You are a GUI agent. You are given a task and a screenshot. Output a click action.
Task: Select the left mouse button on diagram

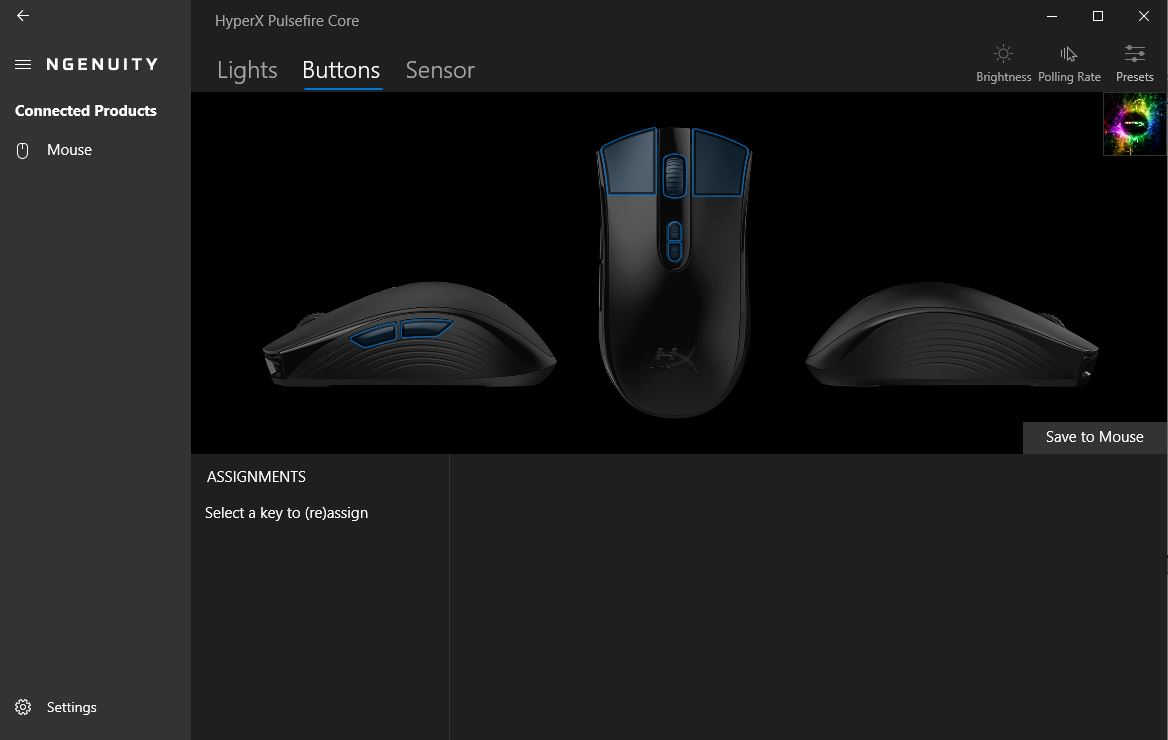(630, 162)
